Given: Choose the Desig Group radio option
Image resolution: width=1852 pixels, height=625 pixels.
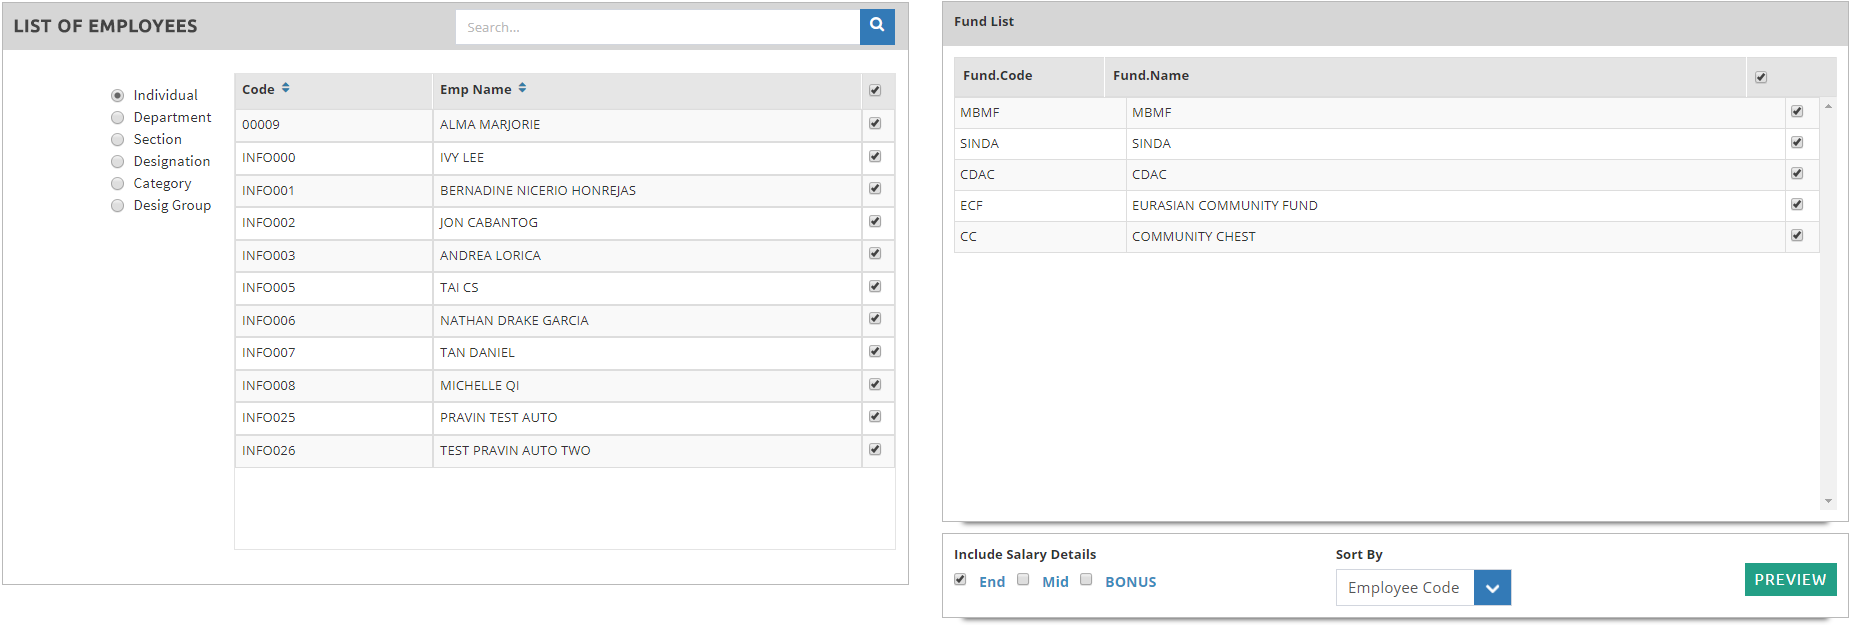Looking at the screenshot, I should click(x=118, y=206).
